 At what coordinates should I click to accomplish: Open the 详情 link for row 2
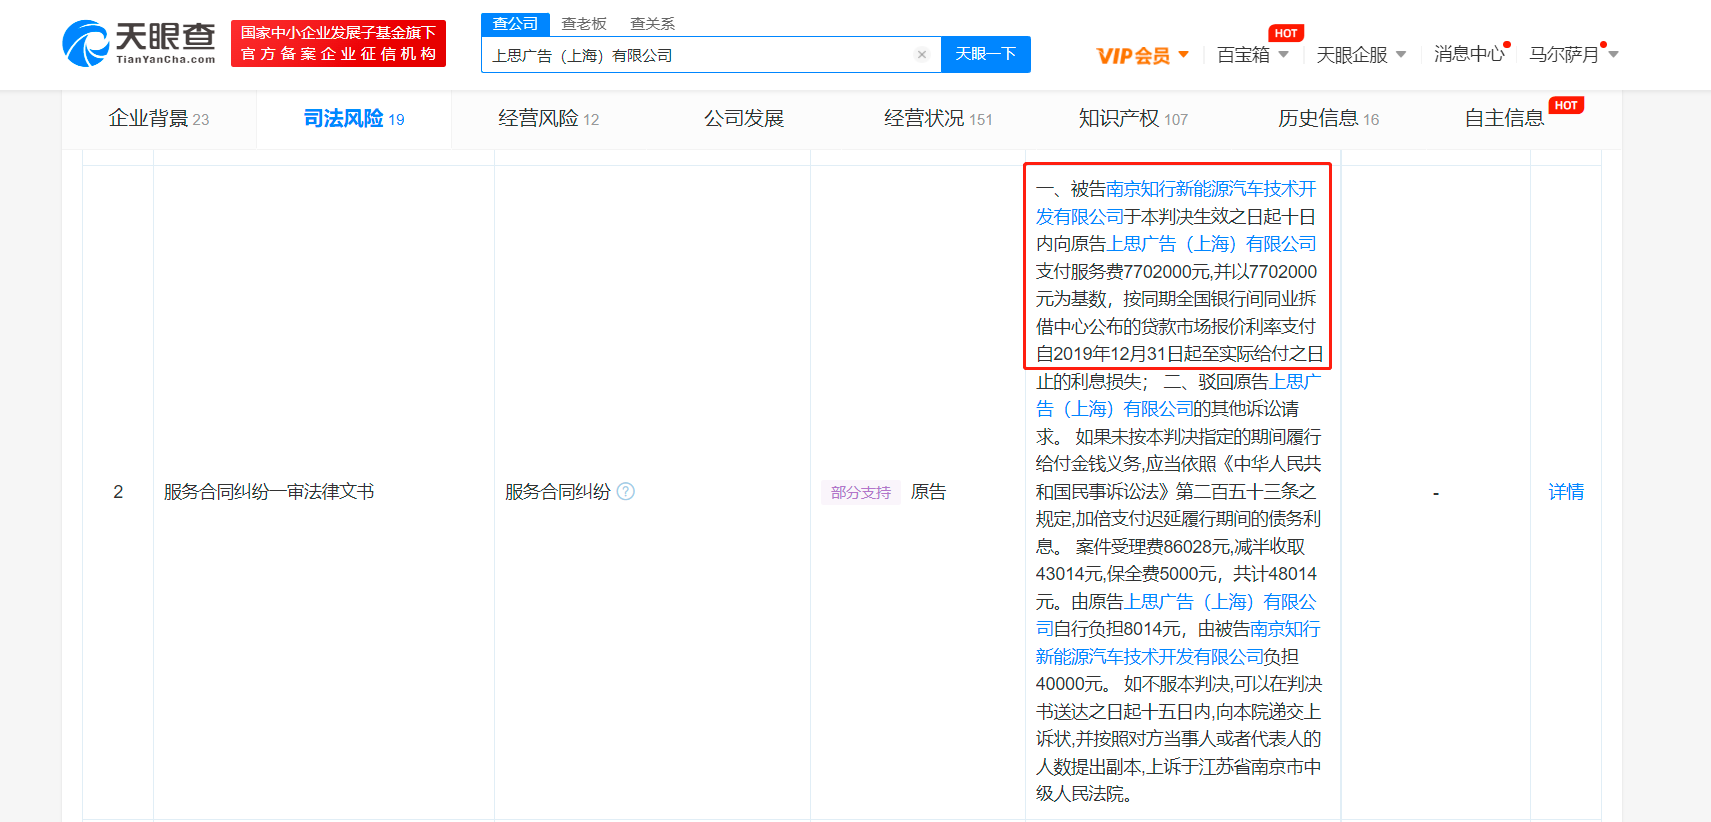point(1566,492)
